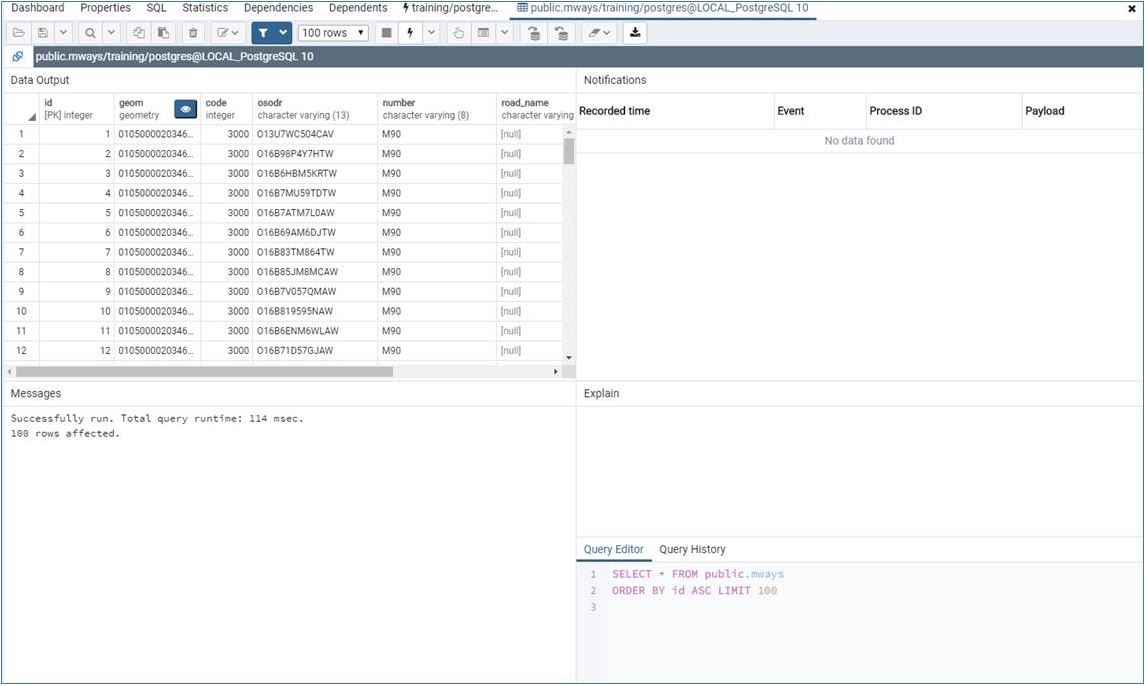Click the number column header
1145x686 pixels.
click(437, 109)
